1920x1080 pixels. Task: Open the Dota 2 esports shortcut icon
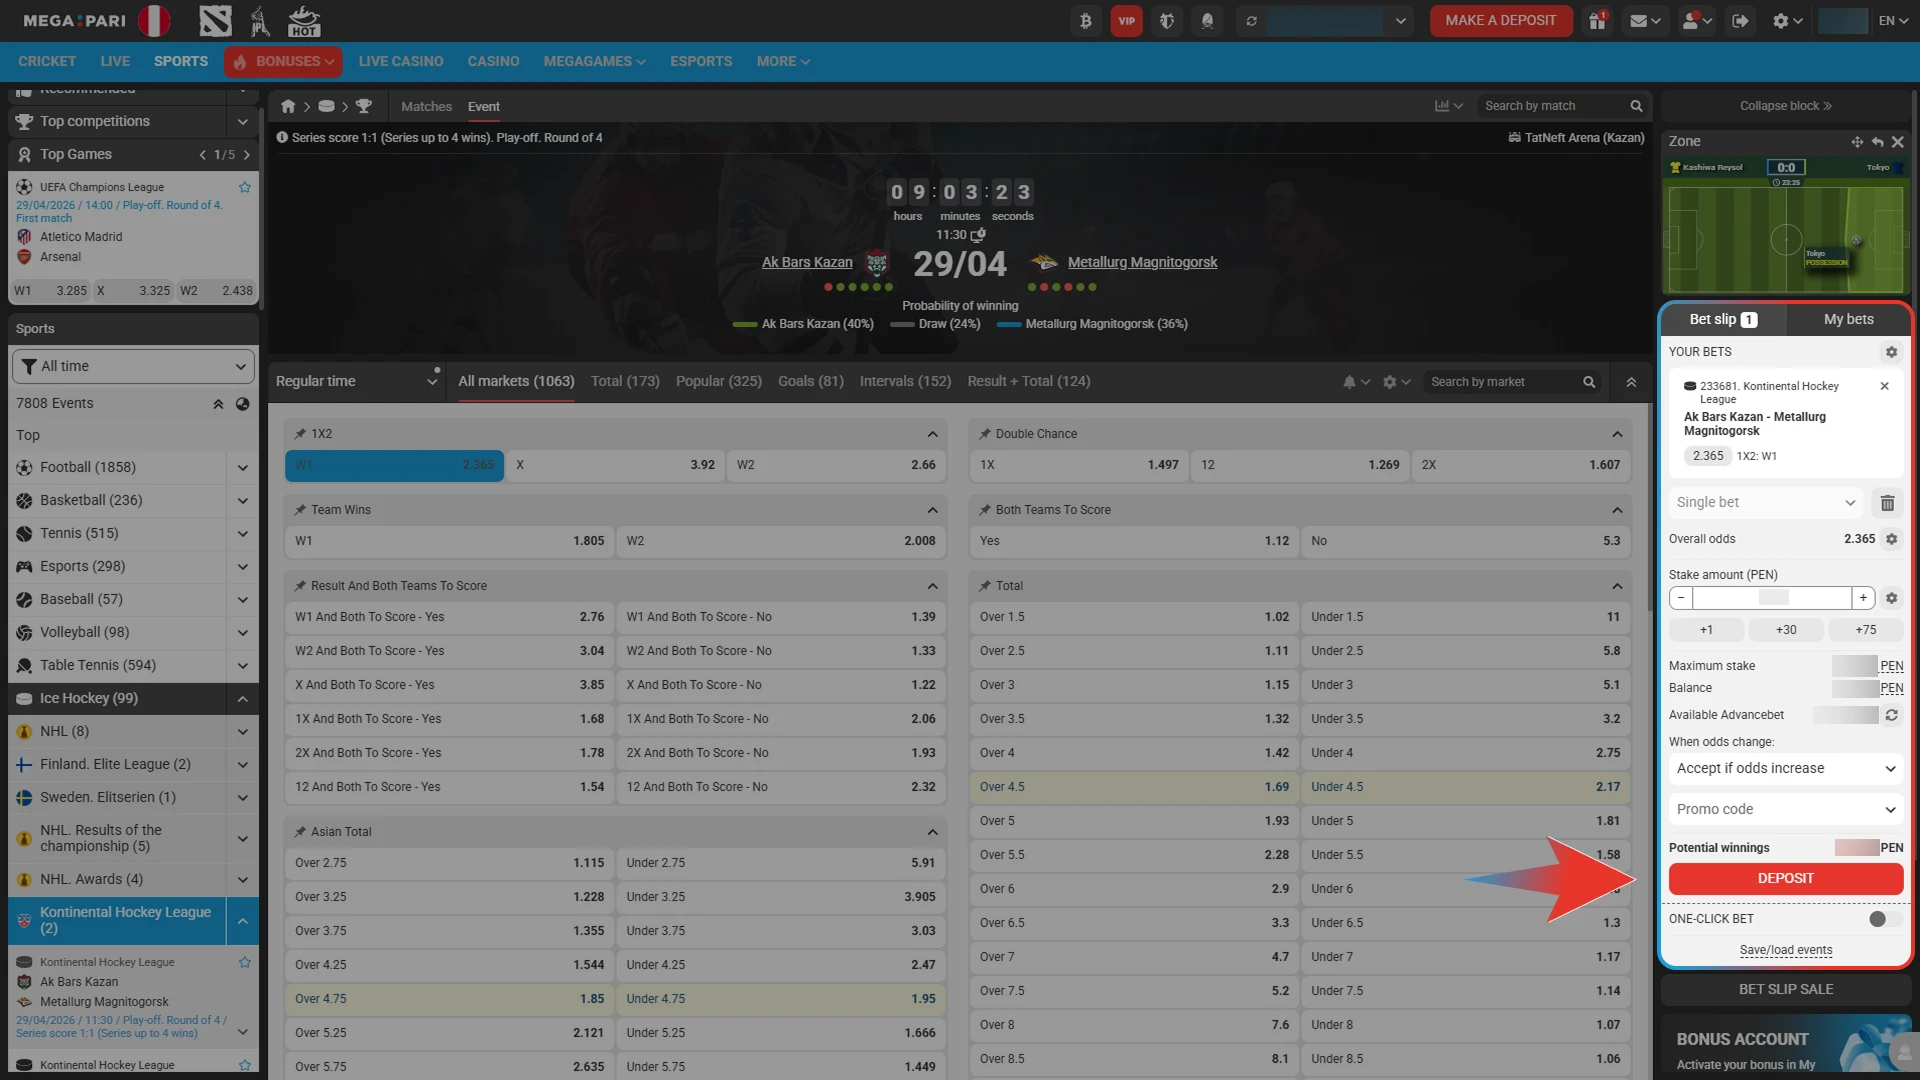pos(215,21)
